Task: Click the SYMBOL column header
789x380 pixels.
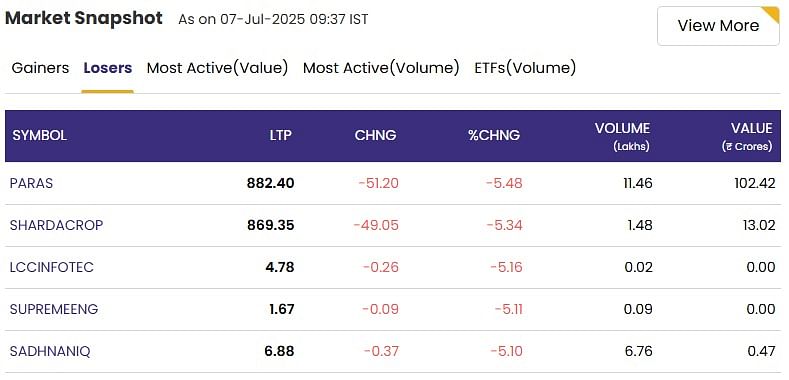Action: (x=40, y=135)
